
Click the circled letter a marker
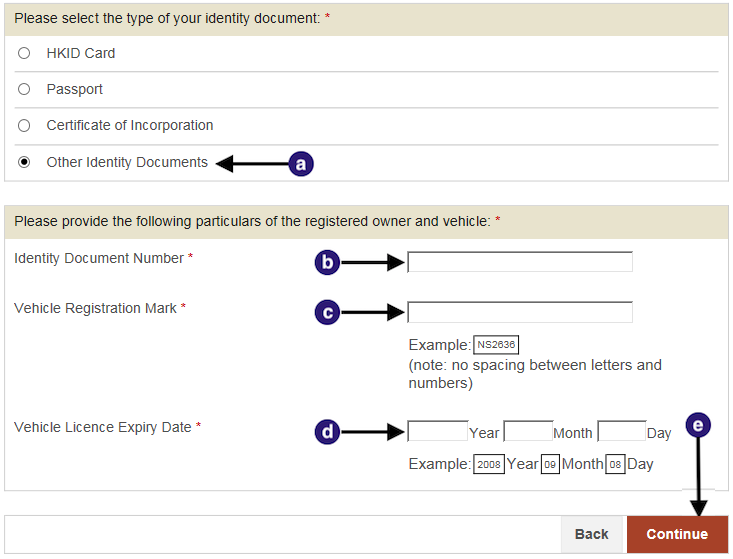(301, 164)
